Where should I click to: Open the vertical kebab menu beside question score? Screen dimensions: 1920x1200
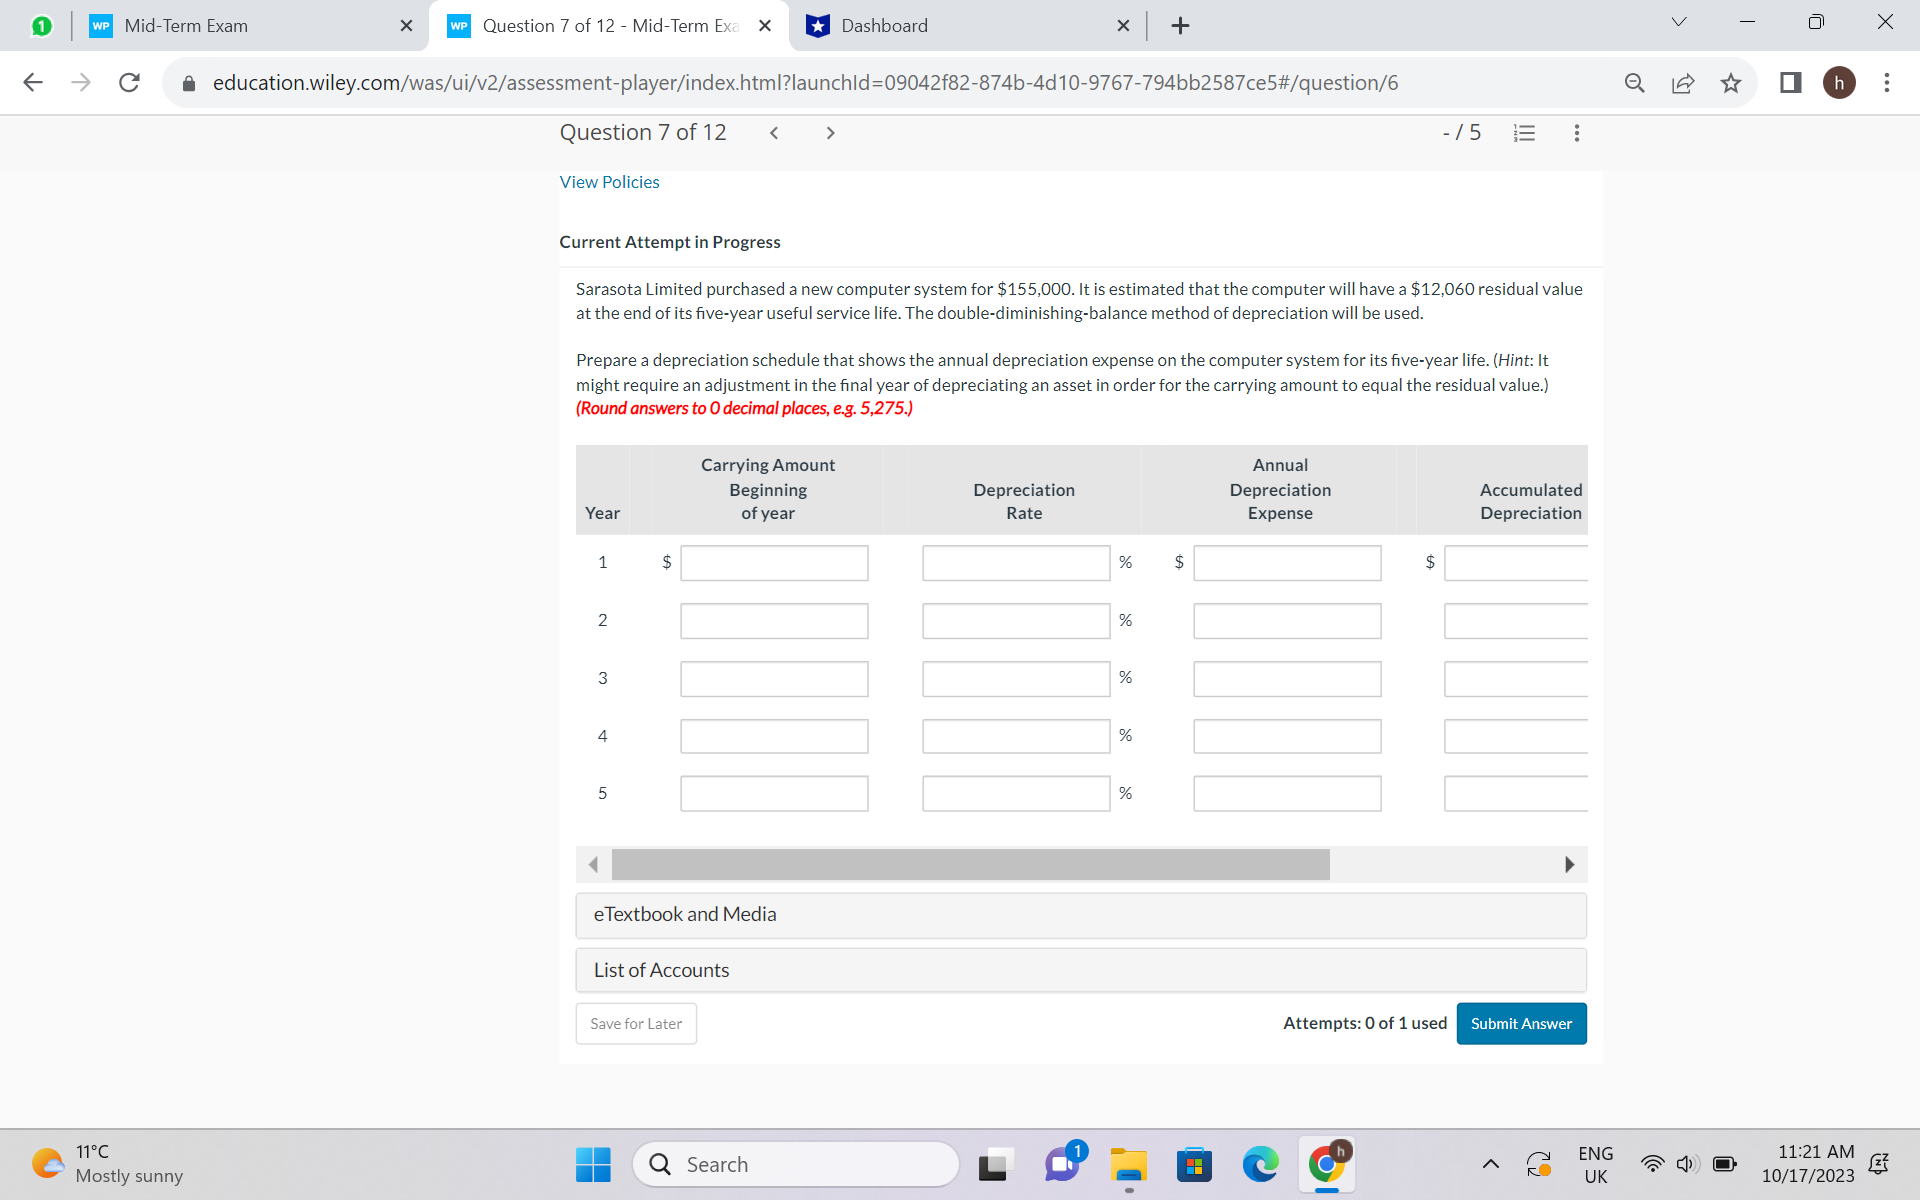coord(1576,132)
